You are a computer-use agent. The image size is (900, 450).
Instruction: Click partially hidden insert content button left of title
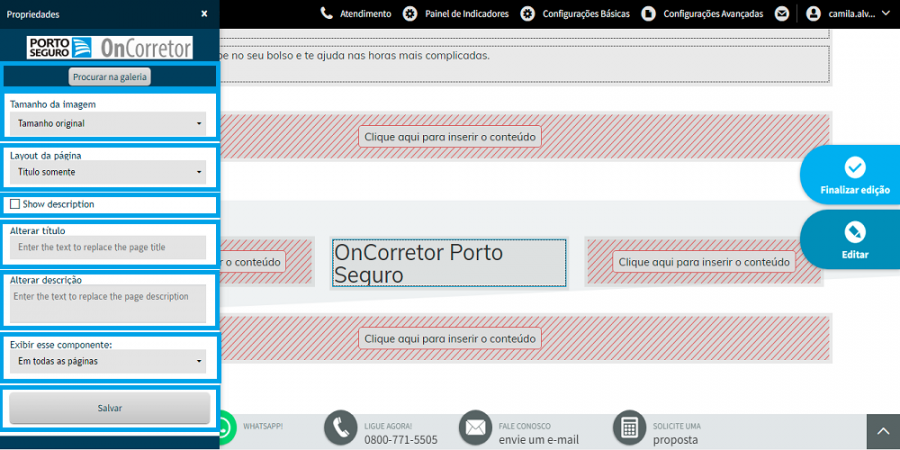coord(253,262)
